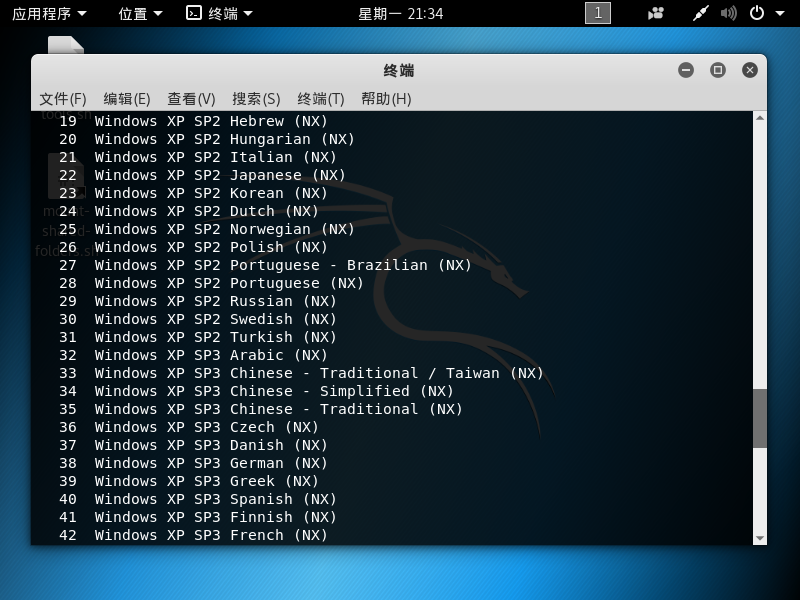Click the line '35 Windows XP SP3 Chinese - Traditional (NX)'

coord(261,409)
